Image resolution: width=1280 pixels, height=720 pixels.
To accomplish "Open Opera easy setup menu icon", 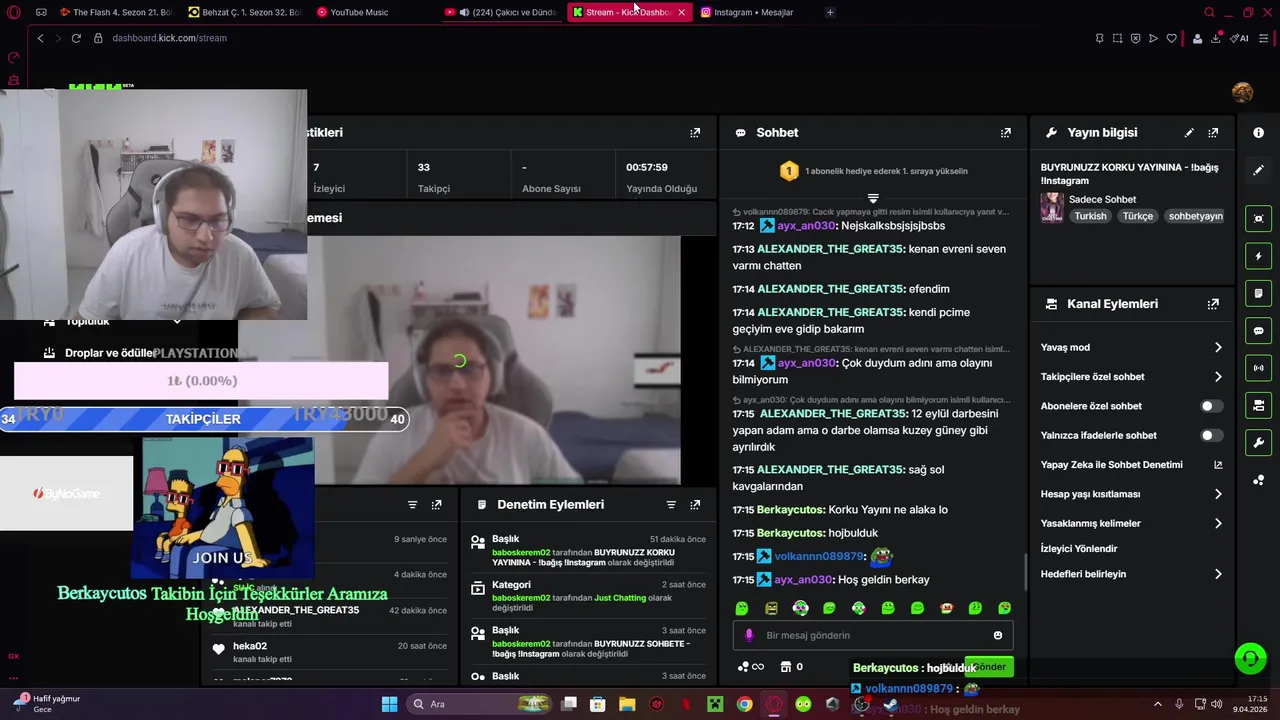I will (1265, 38).
